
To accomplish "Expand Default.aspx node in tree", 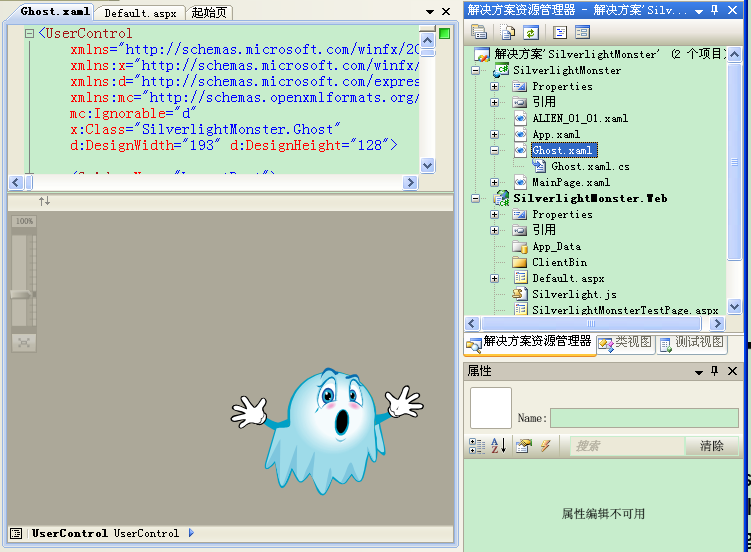I will pyautogui.click(x=494, y=278).
